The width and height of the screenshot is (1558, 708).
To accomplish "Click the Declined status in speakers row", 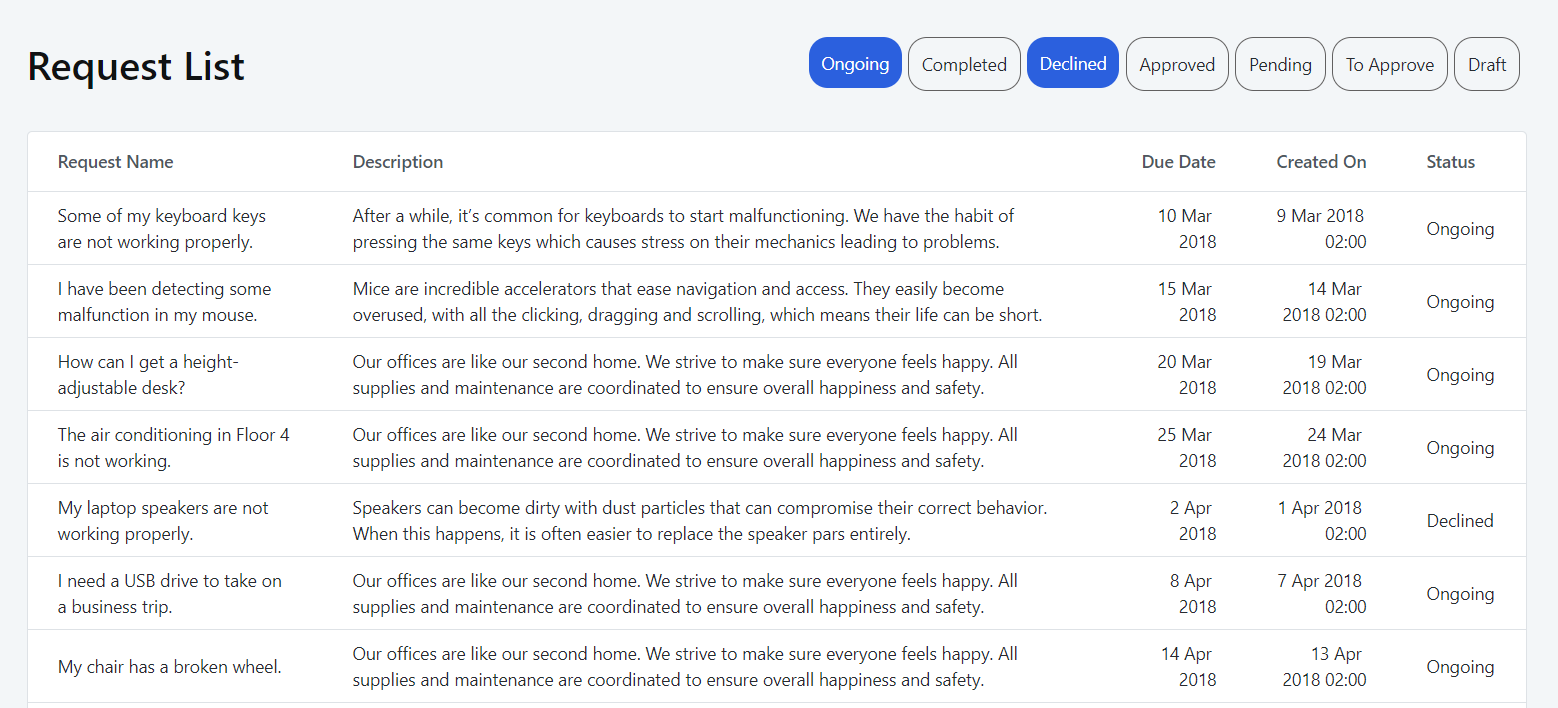I will tap(1459, 521).
